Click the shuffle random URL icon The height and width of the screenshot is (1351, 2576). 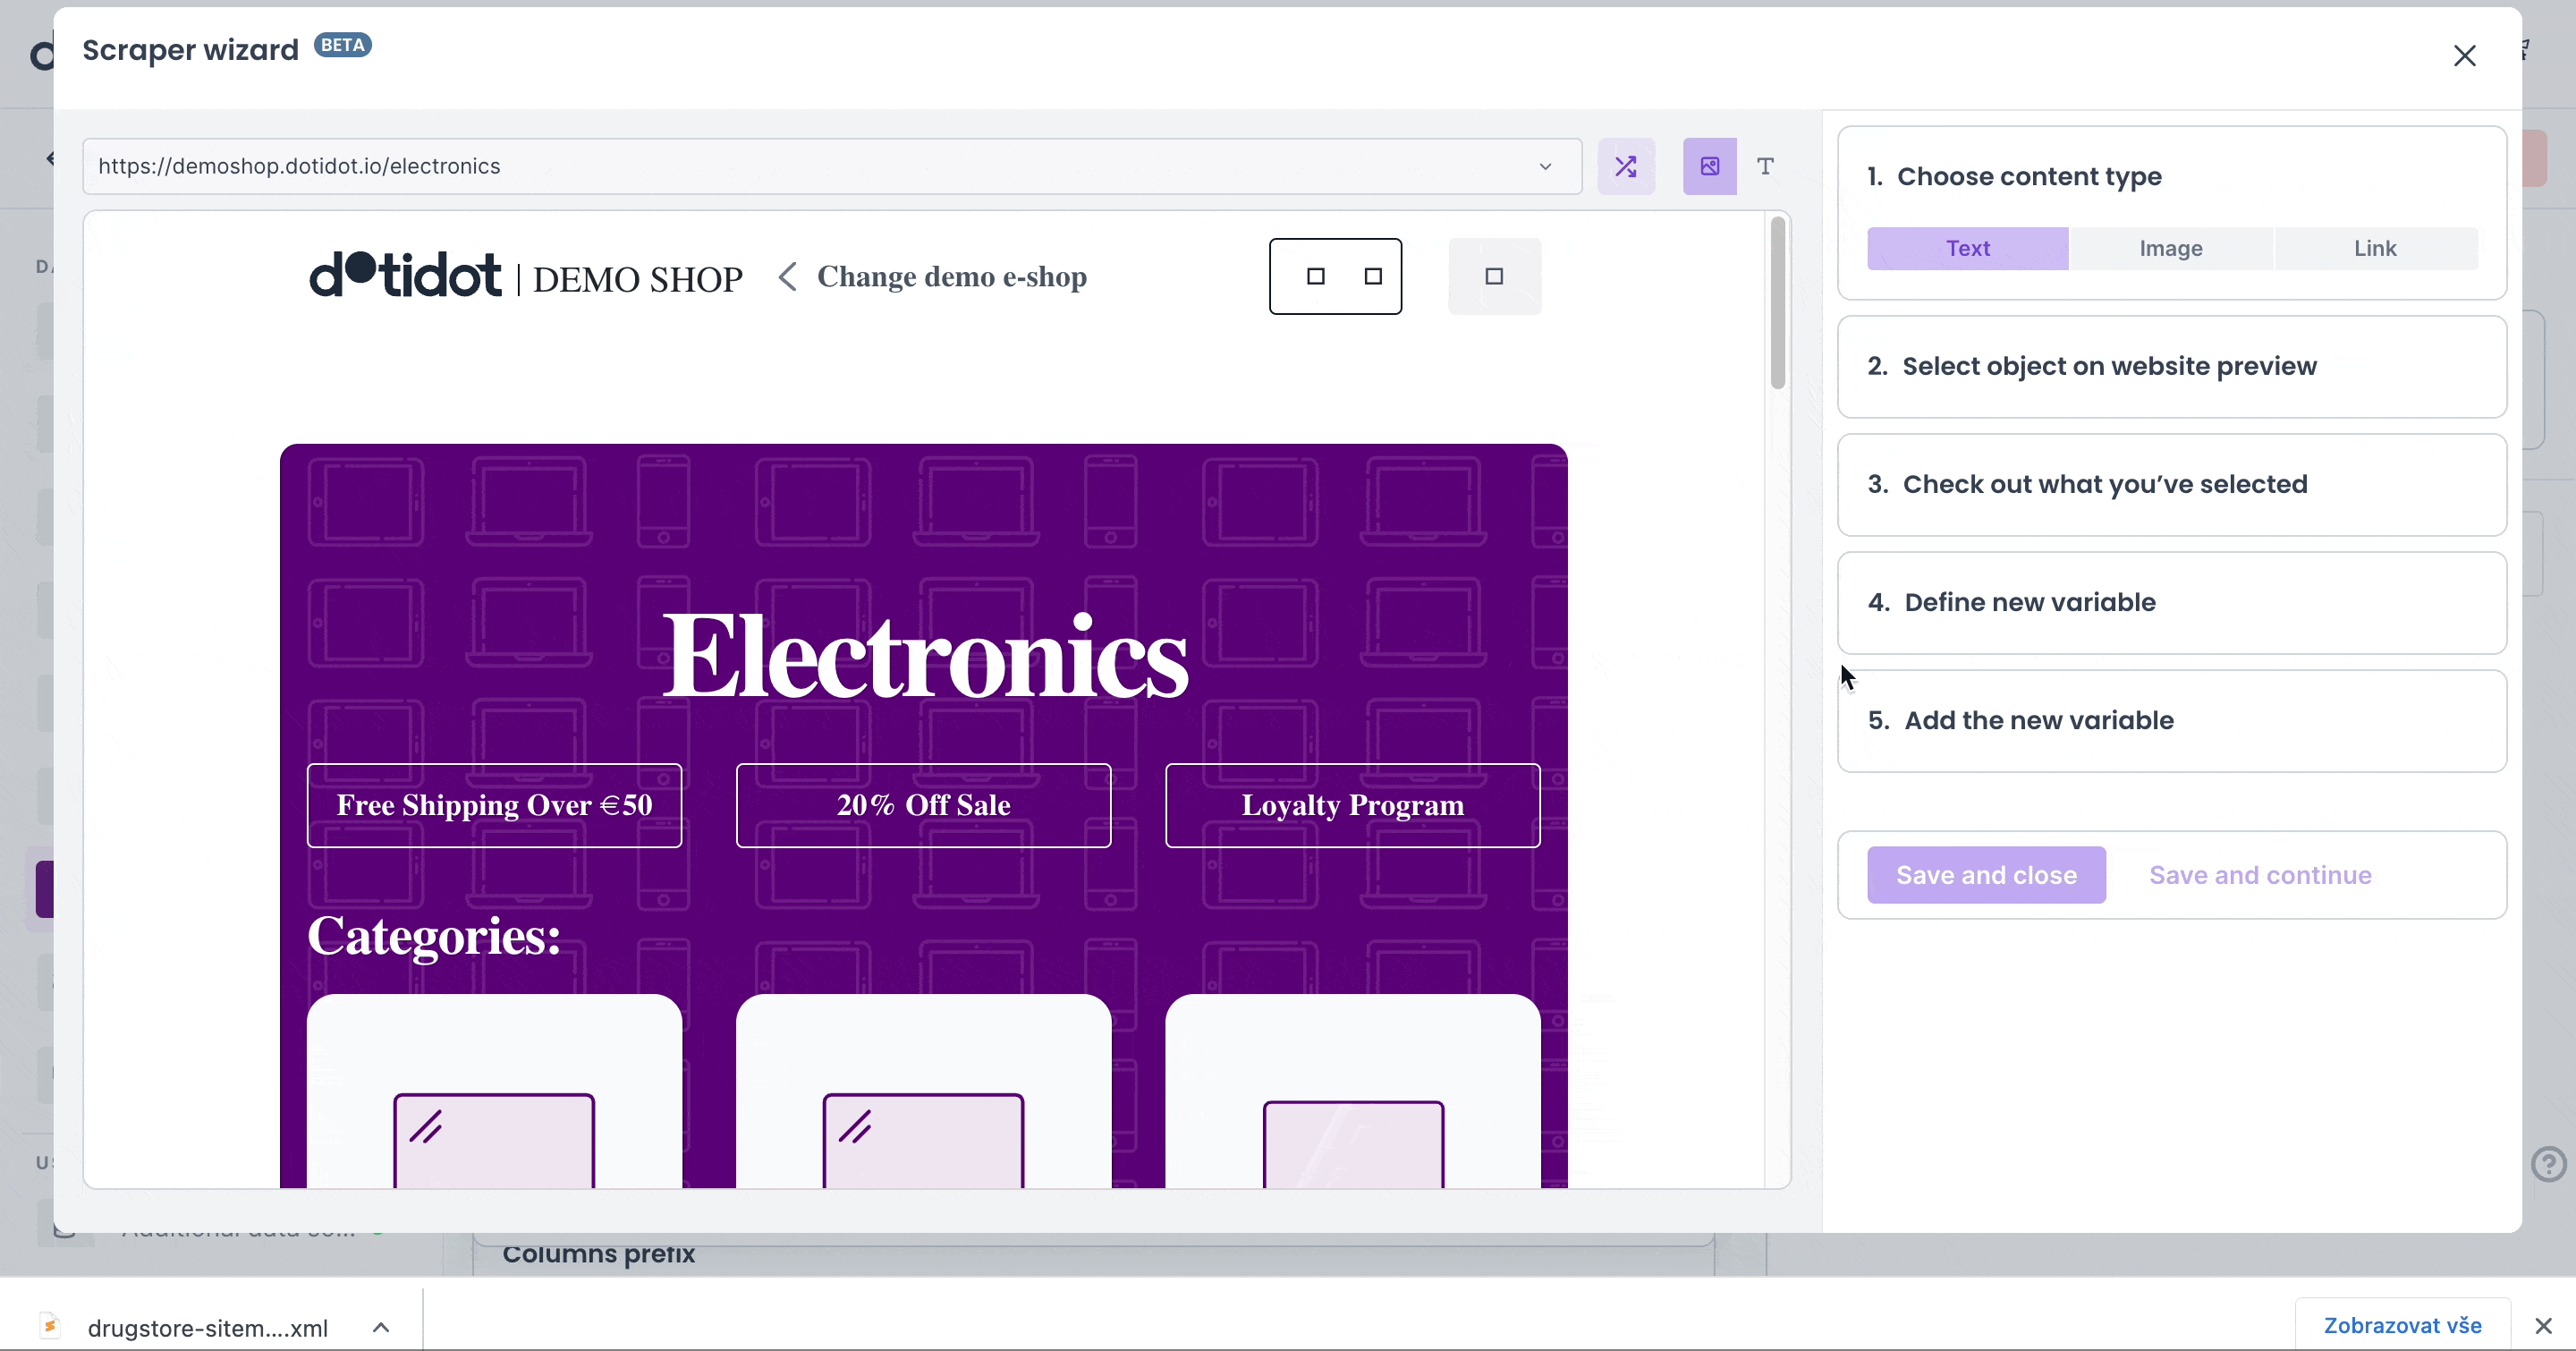[x=1626, y=166]
